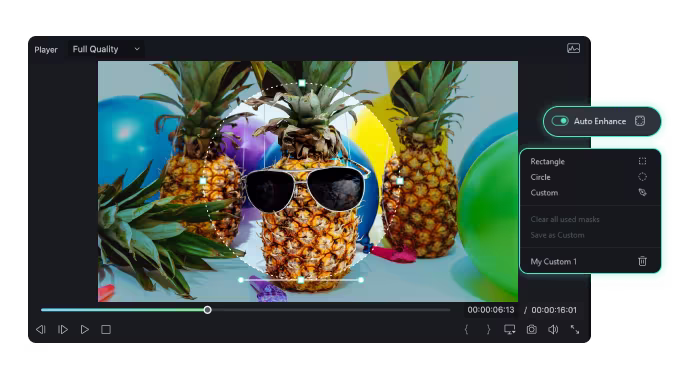690x390 pixels.
Task: Click the dashed circle mask icon
Action: pos(642,177)
